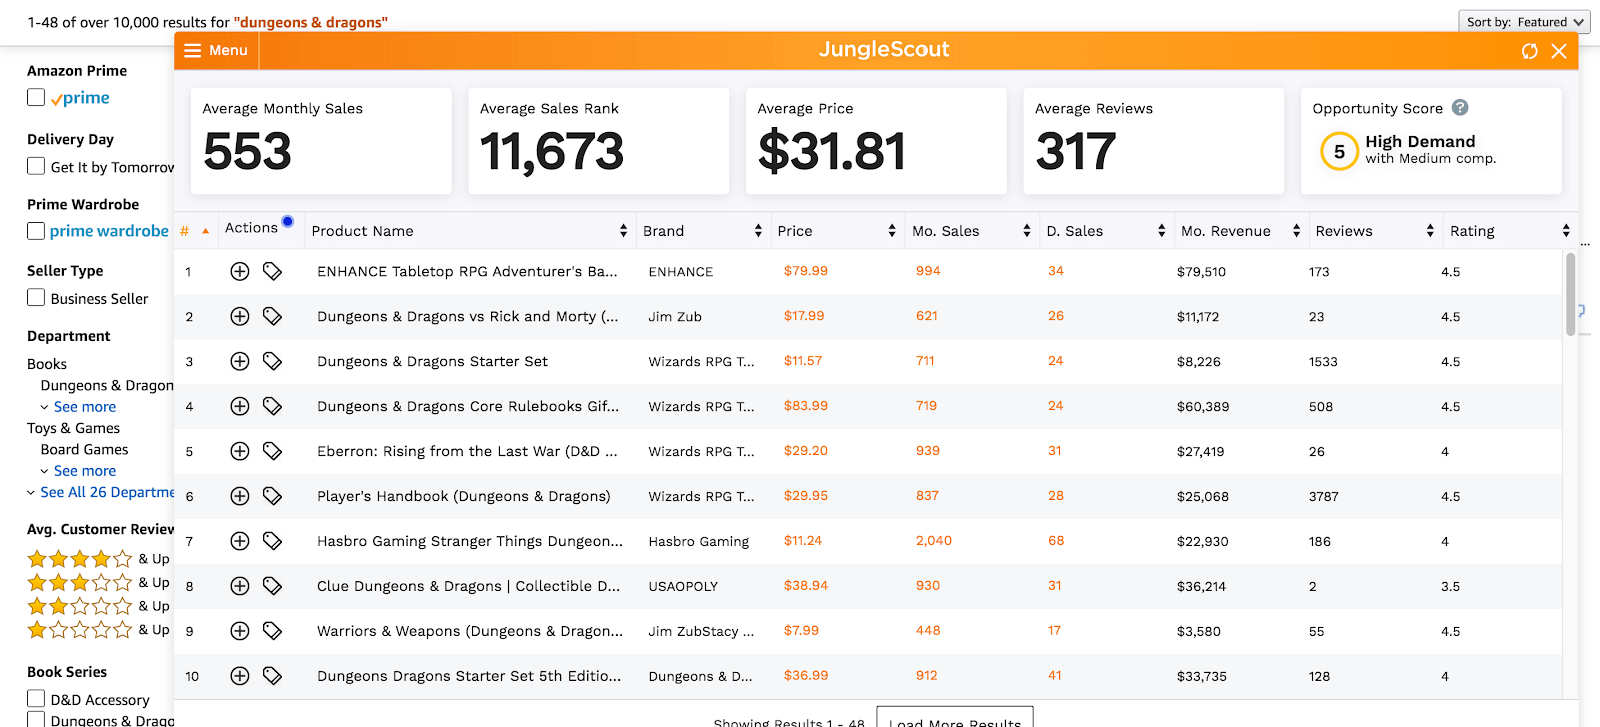Click tag icon for Hasbro Gaming Stranger Things row
Screen dimensions: 1600x727
272,541
